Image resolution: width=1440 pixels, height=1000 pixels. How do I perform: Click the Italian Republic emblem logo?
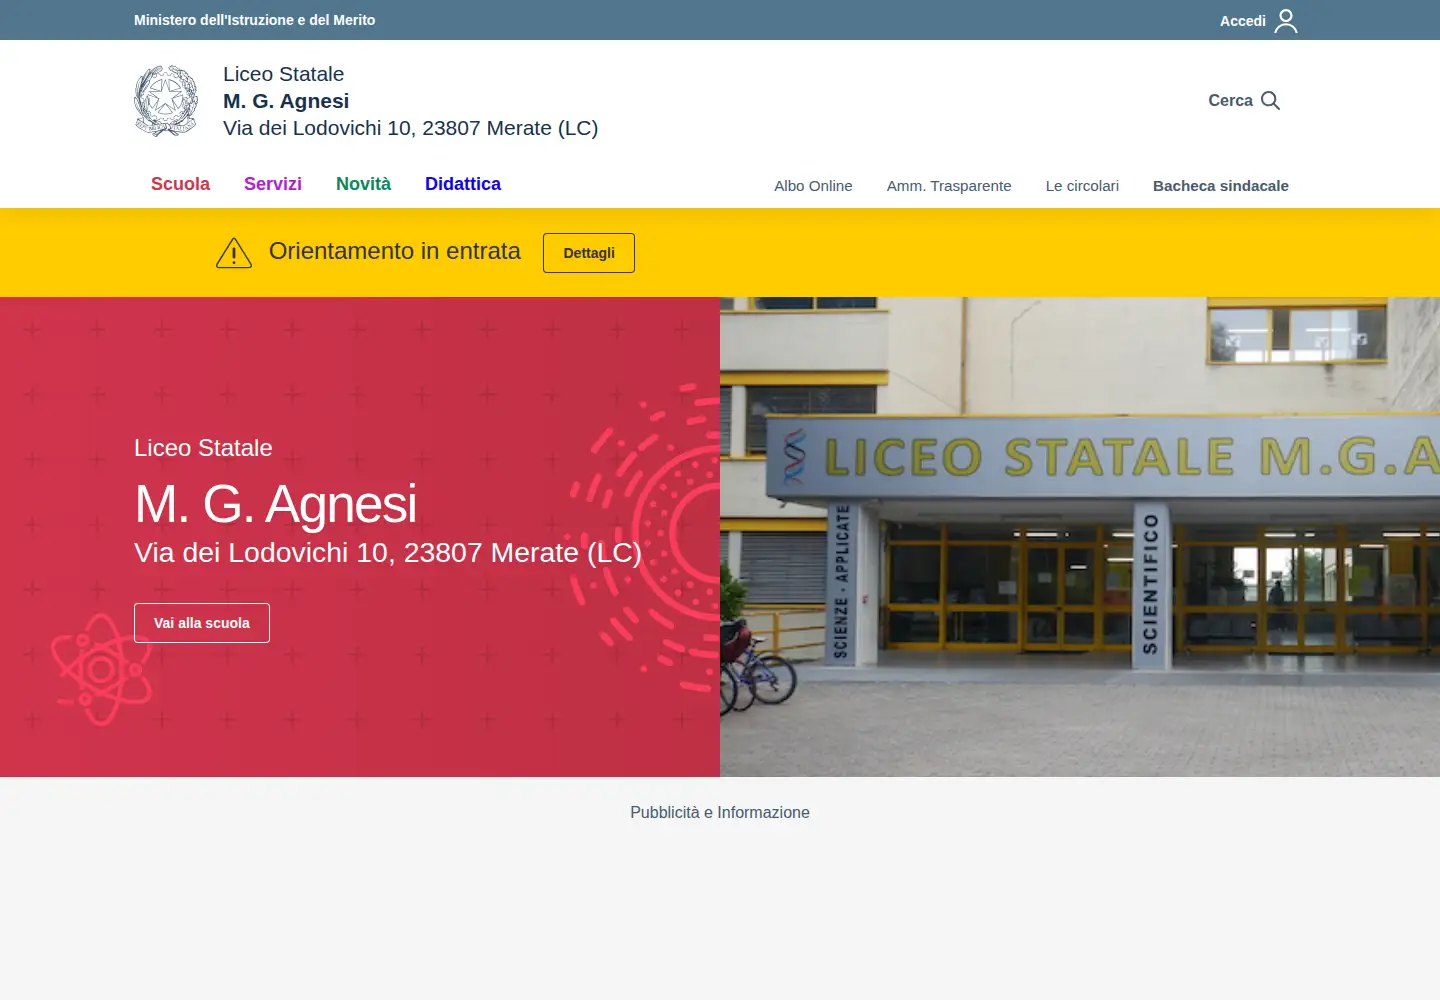click(166, 100)
